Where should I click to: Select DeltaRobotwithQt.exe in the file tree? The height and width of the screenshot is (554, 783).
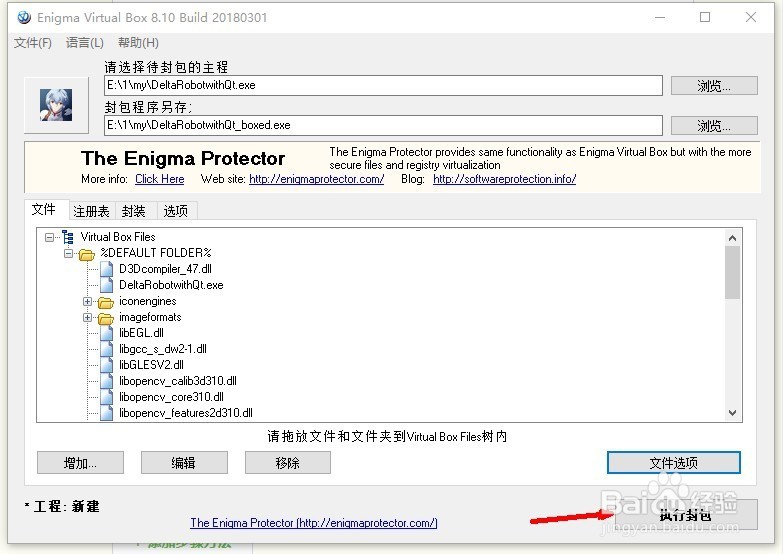(x=171, y=285)
